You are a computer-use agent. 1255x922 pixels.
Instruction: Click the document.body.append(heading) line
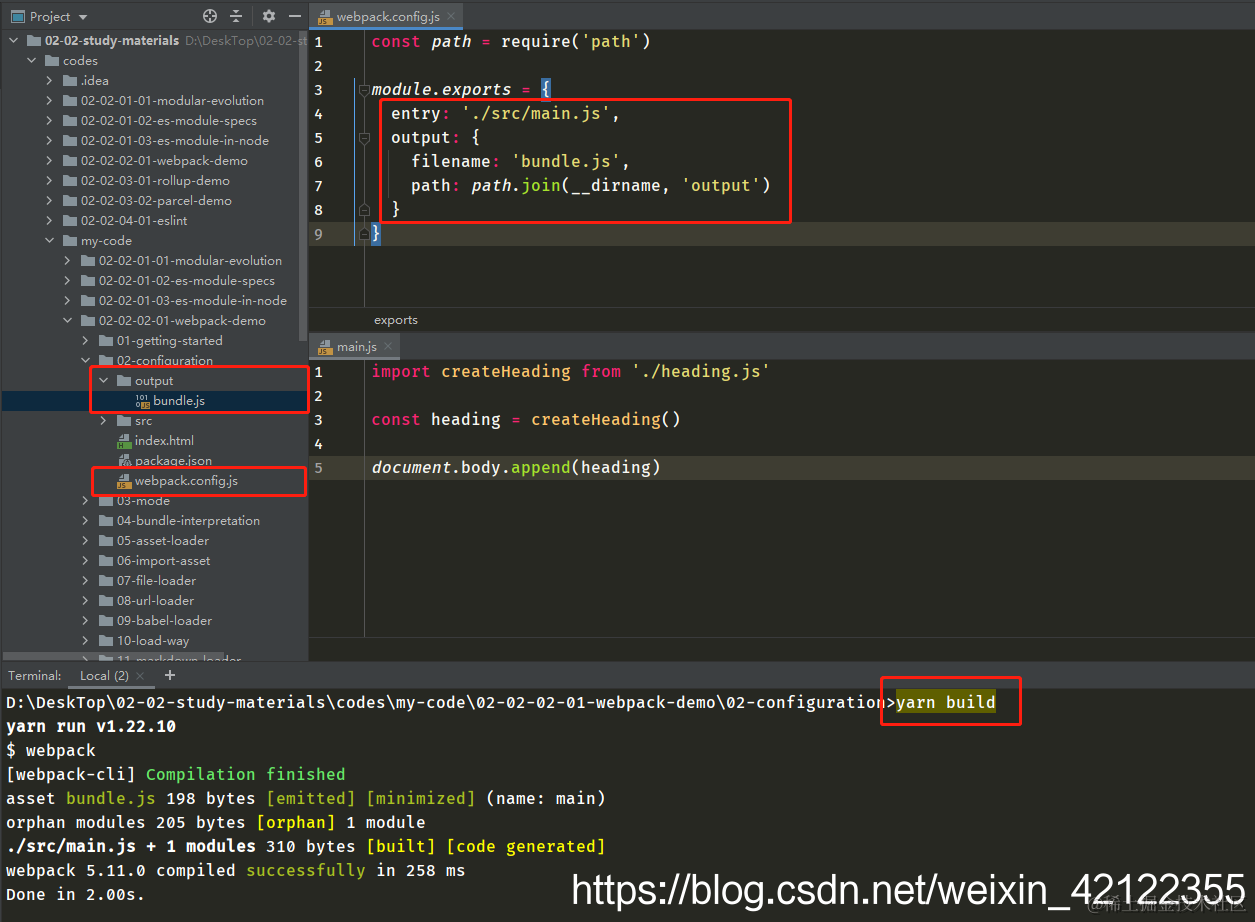516,468
